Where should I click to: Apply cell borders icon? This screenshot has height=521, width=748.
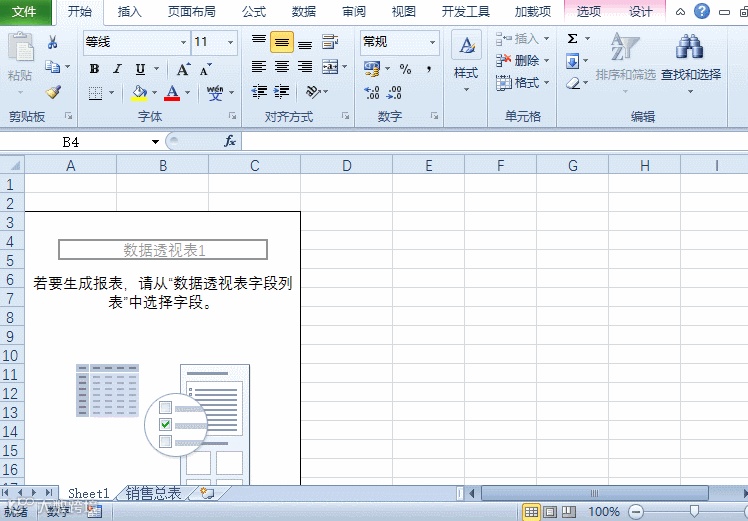coord(95,93)
